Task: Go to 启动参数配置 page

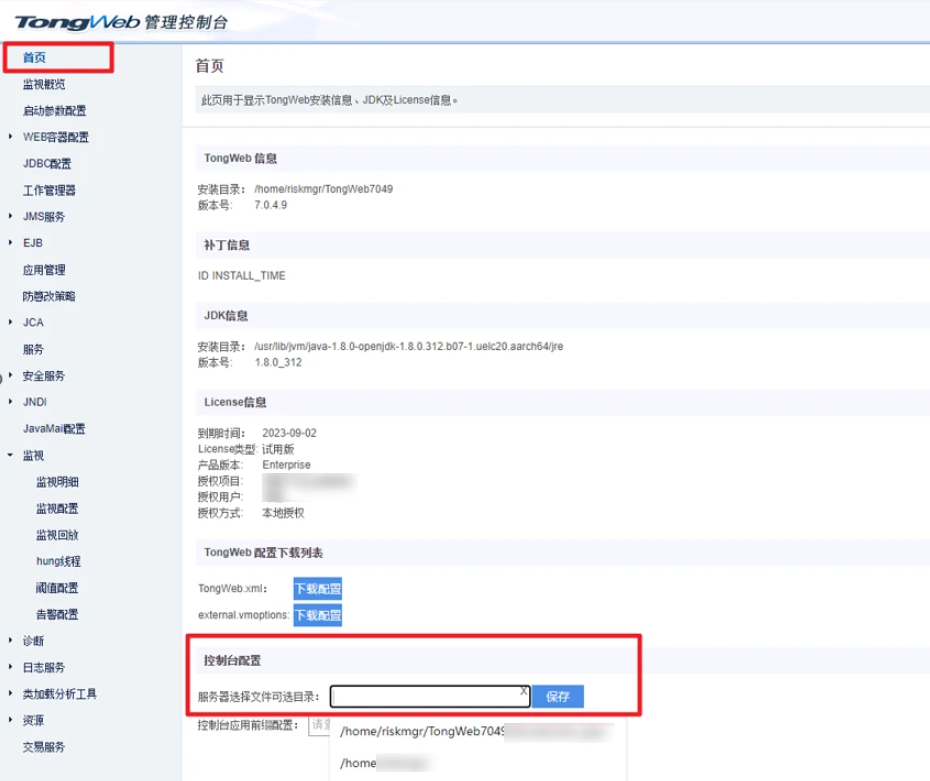Action: point(54,111)
